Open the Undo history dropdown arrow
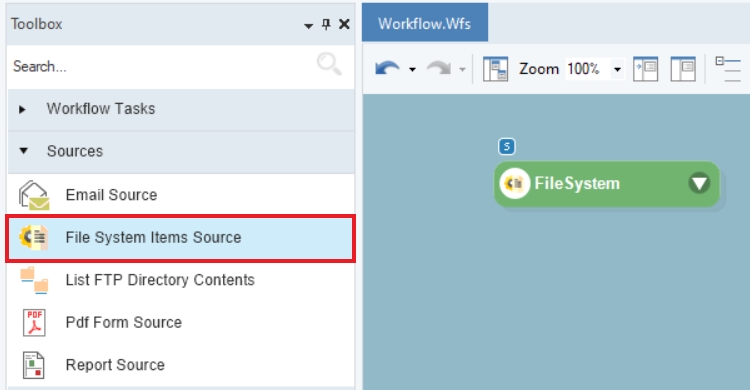 click(x=412, y=70)
